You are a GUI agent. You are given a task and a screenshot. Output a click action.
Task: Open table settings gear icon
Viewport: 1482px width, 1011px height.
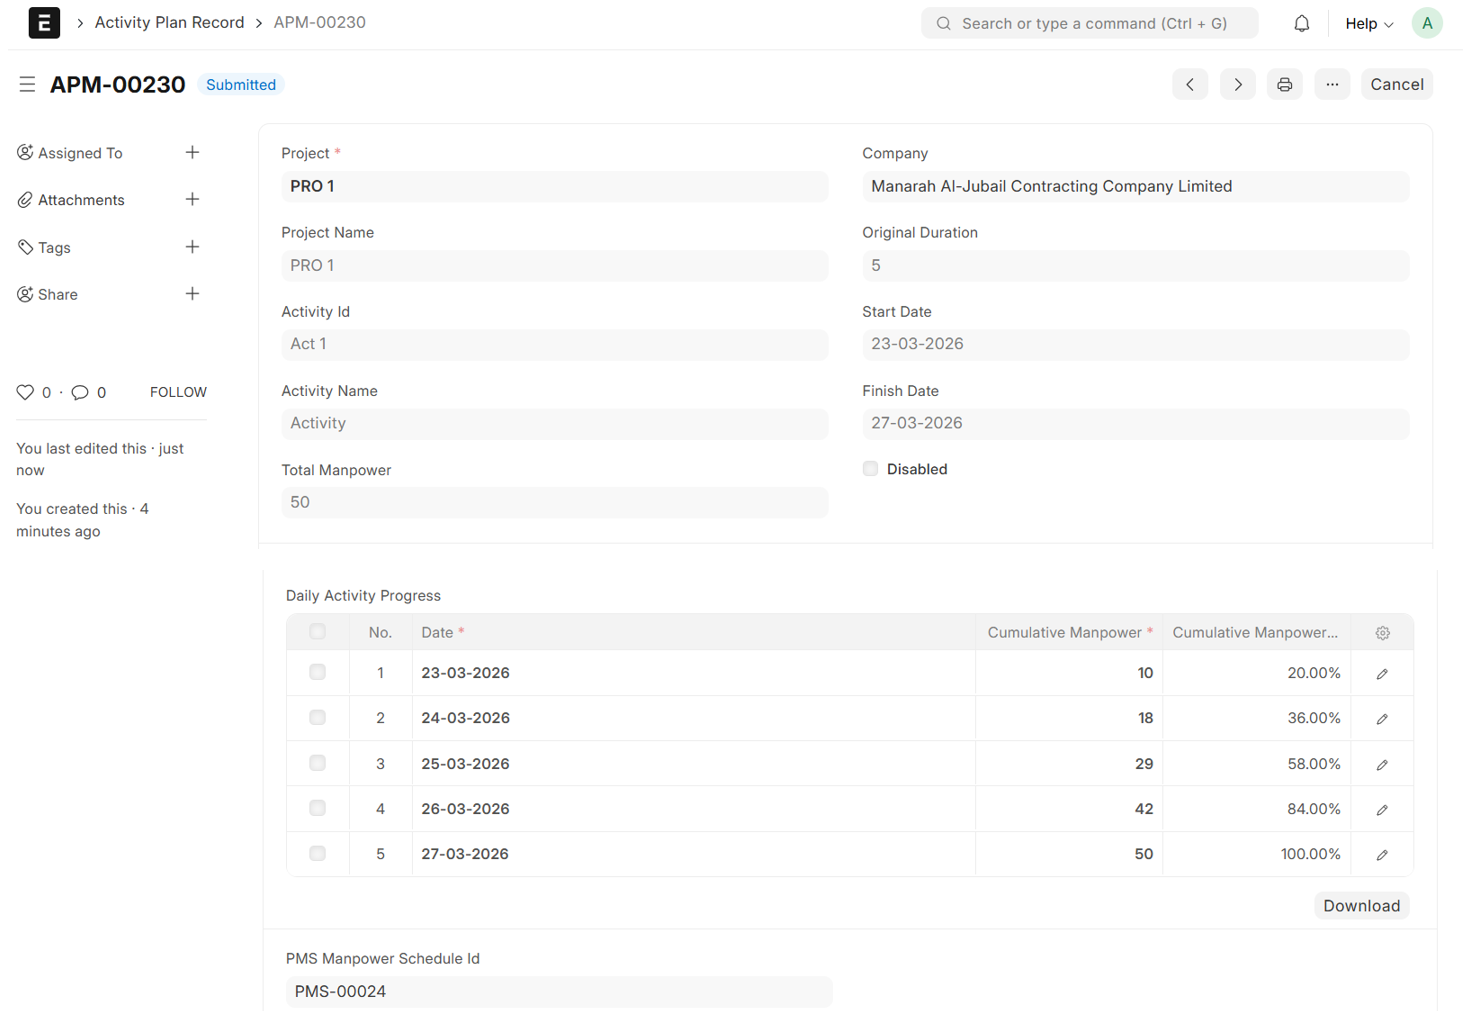[1382, 633]
